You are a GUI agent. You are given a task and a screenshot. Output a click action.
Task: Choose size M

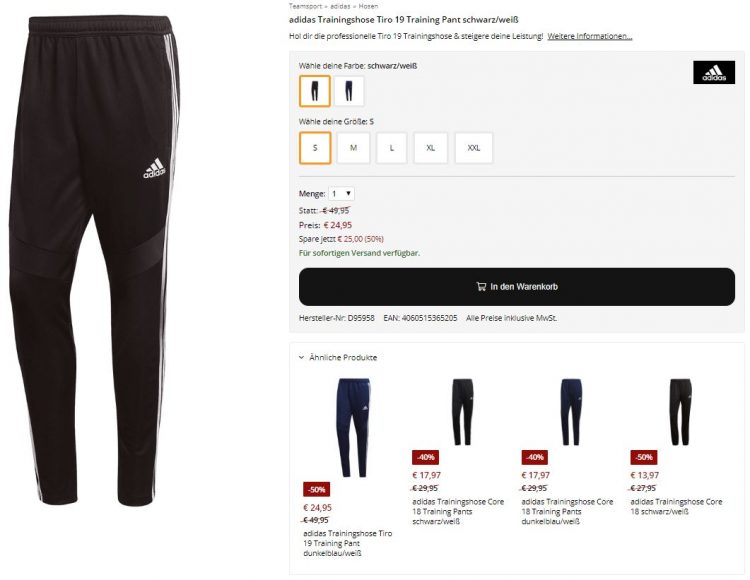point(353,148)
